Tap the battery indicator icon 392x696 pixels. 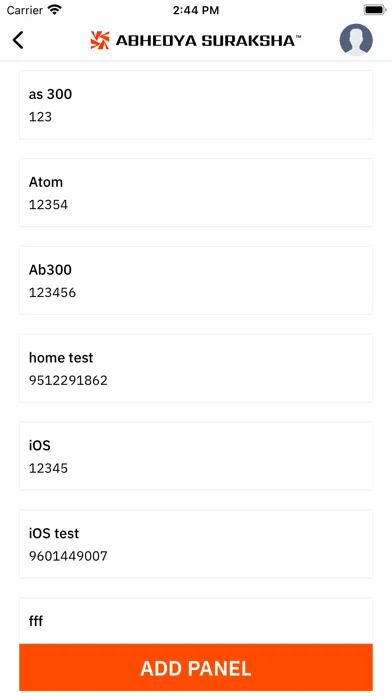coord(375,10)
